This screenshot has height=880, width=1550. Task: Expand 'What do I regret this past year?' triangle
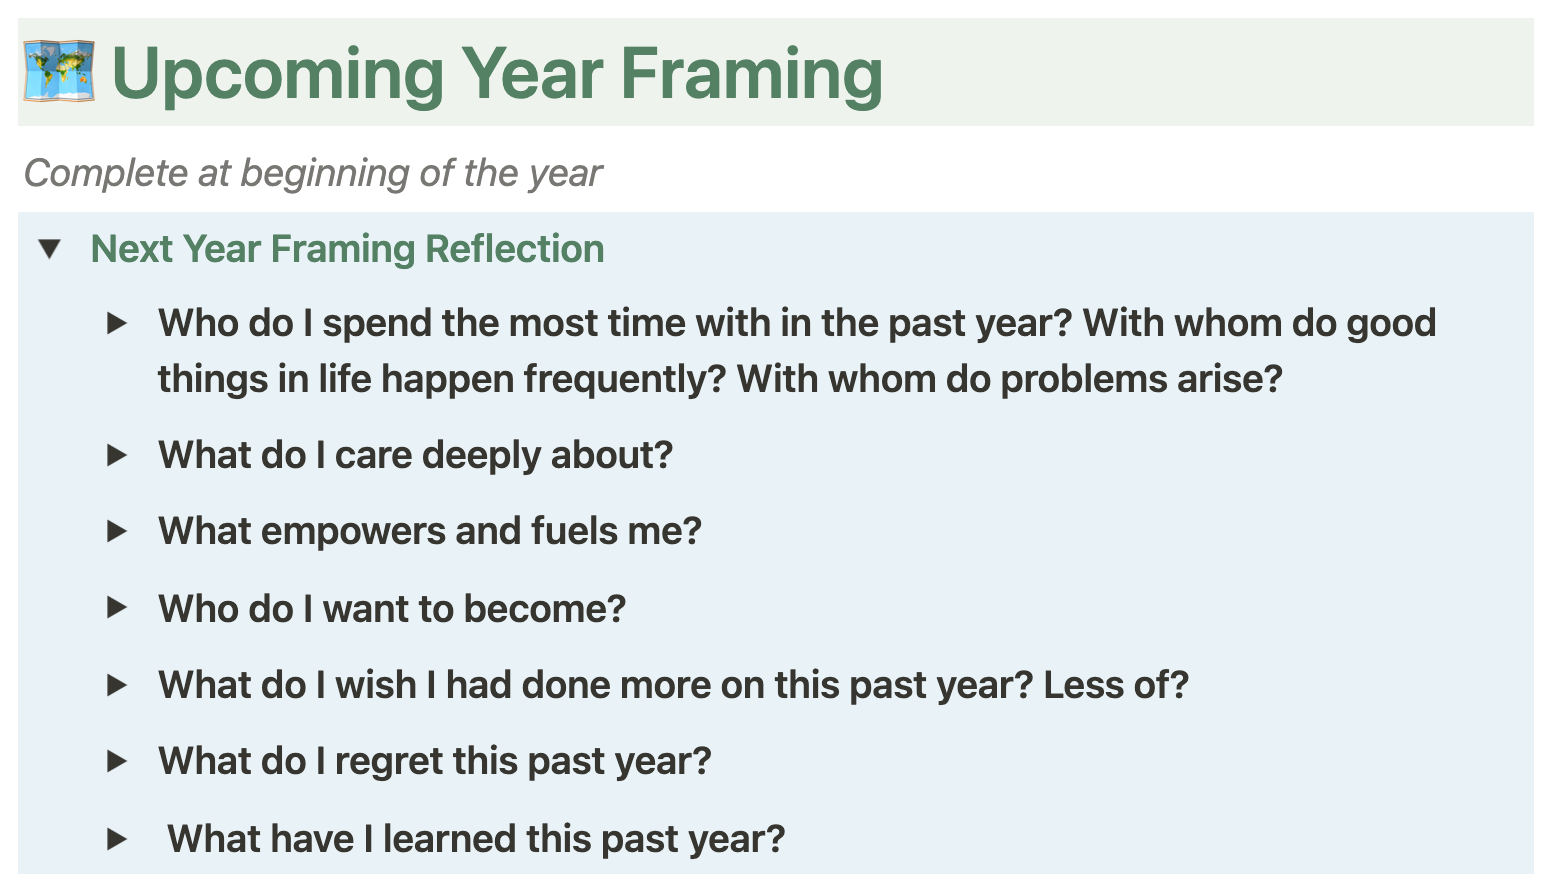pyautogui.click(x=117, y=761)
